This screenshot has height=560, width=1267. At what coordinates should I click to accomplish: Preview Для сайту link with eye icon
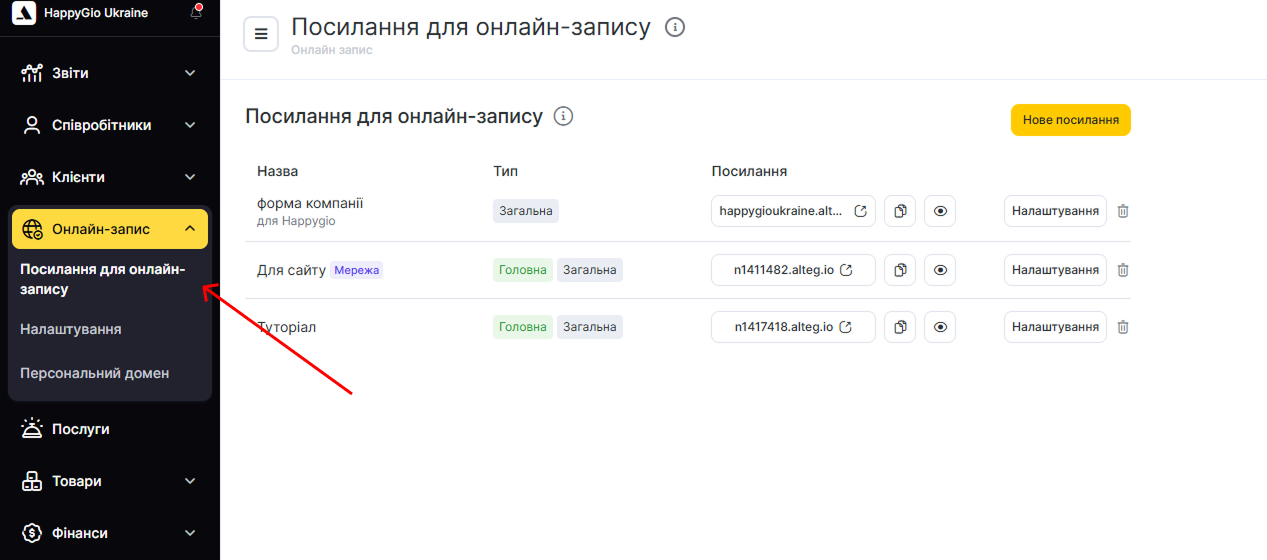pos(940,270)
